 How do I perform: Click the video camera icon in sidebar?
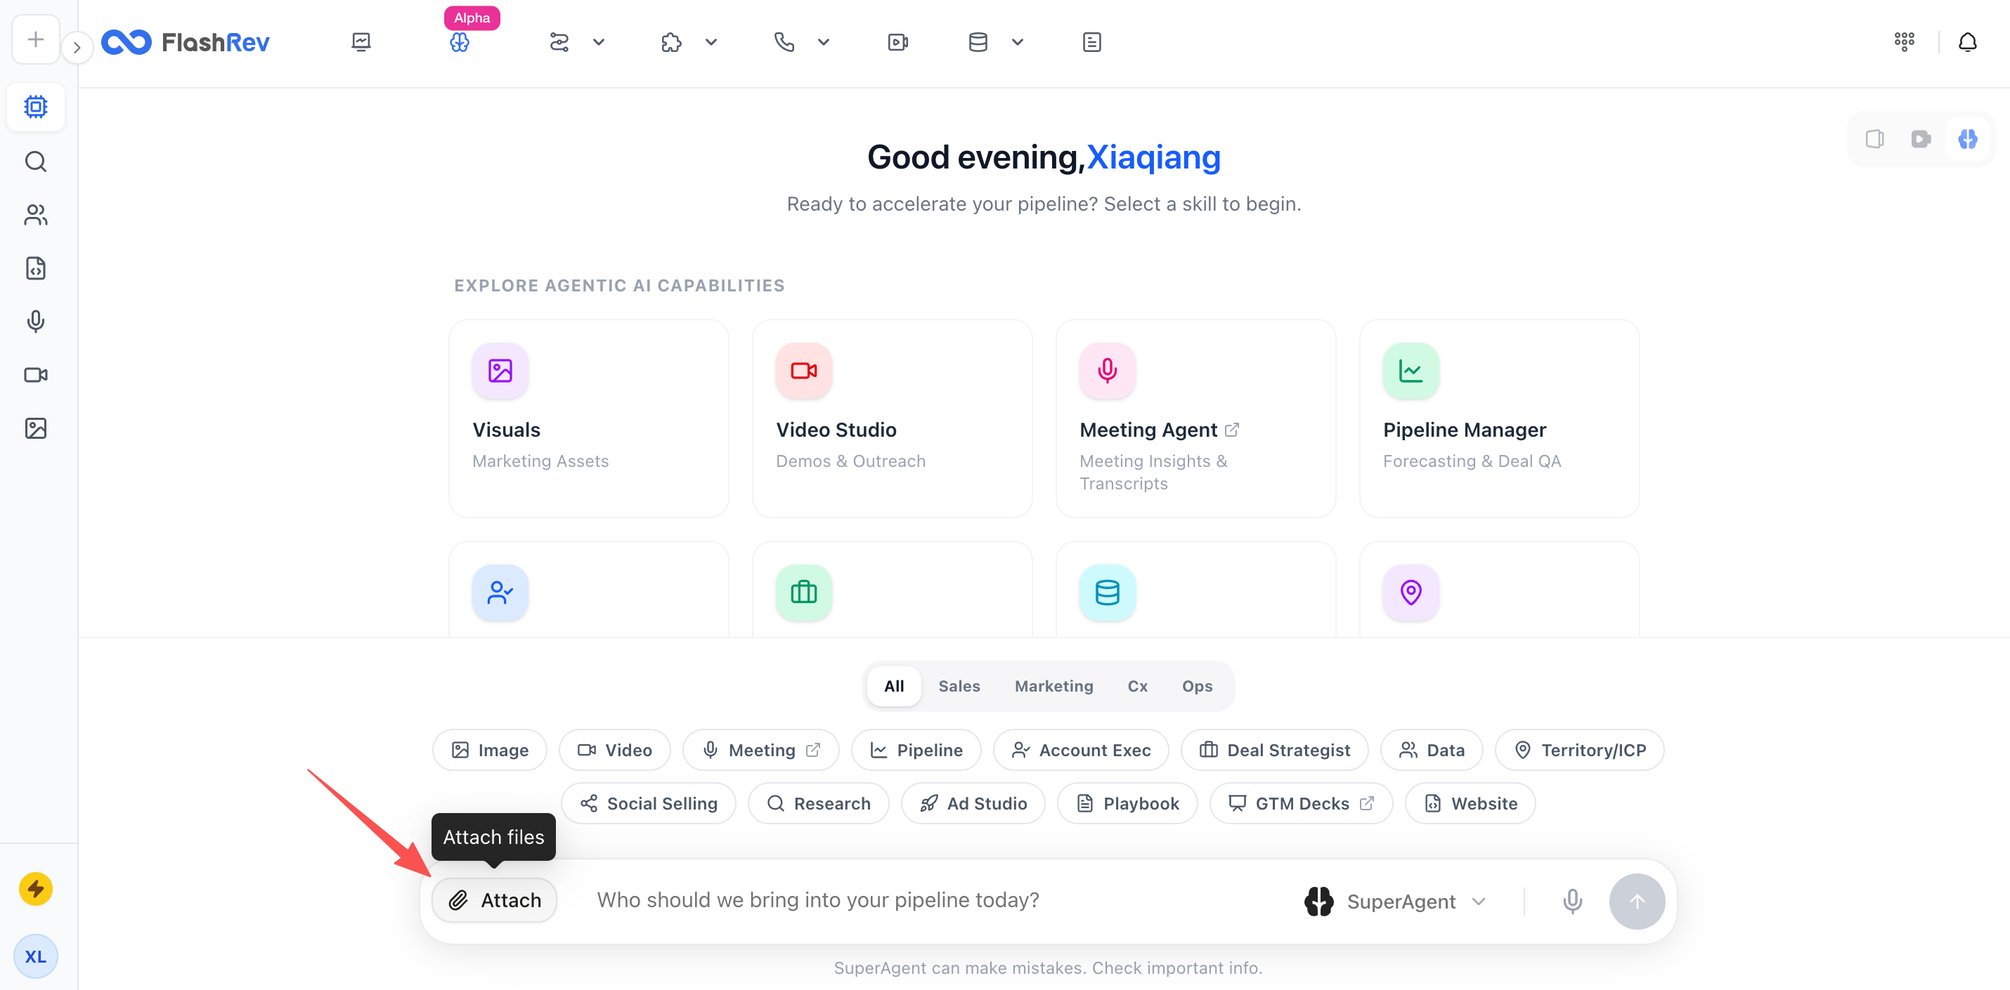coord(36,375)
